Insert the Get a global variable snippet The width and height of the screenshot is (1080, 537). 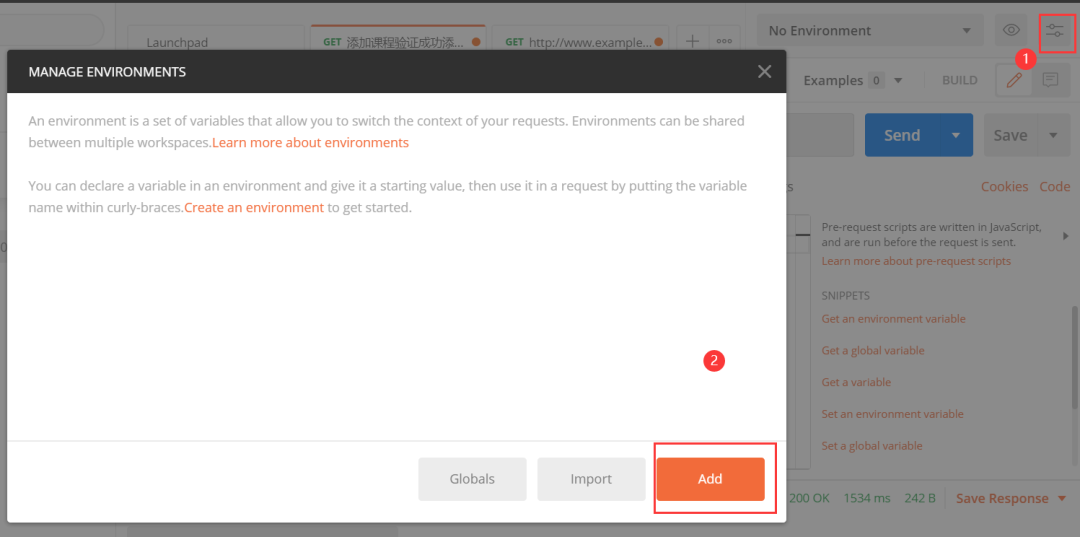tap(873, 350)
